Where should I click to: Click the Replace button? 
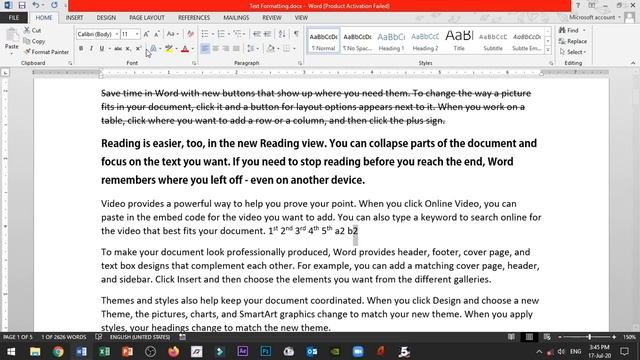point(573,41)
